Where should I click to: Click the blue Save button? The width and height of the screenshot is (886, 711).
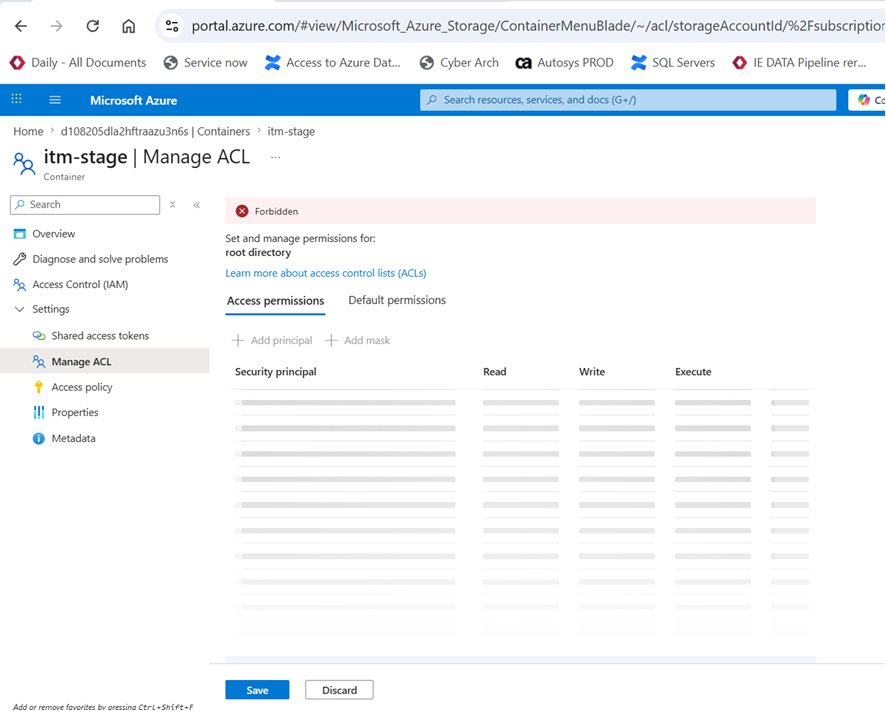pyautogui.click(x=257, y=690)
